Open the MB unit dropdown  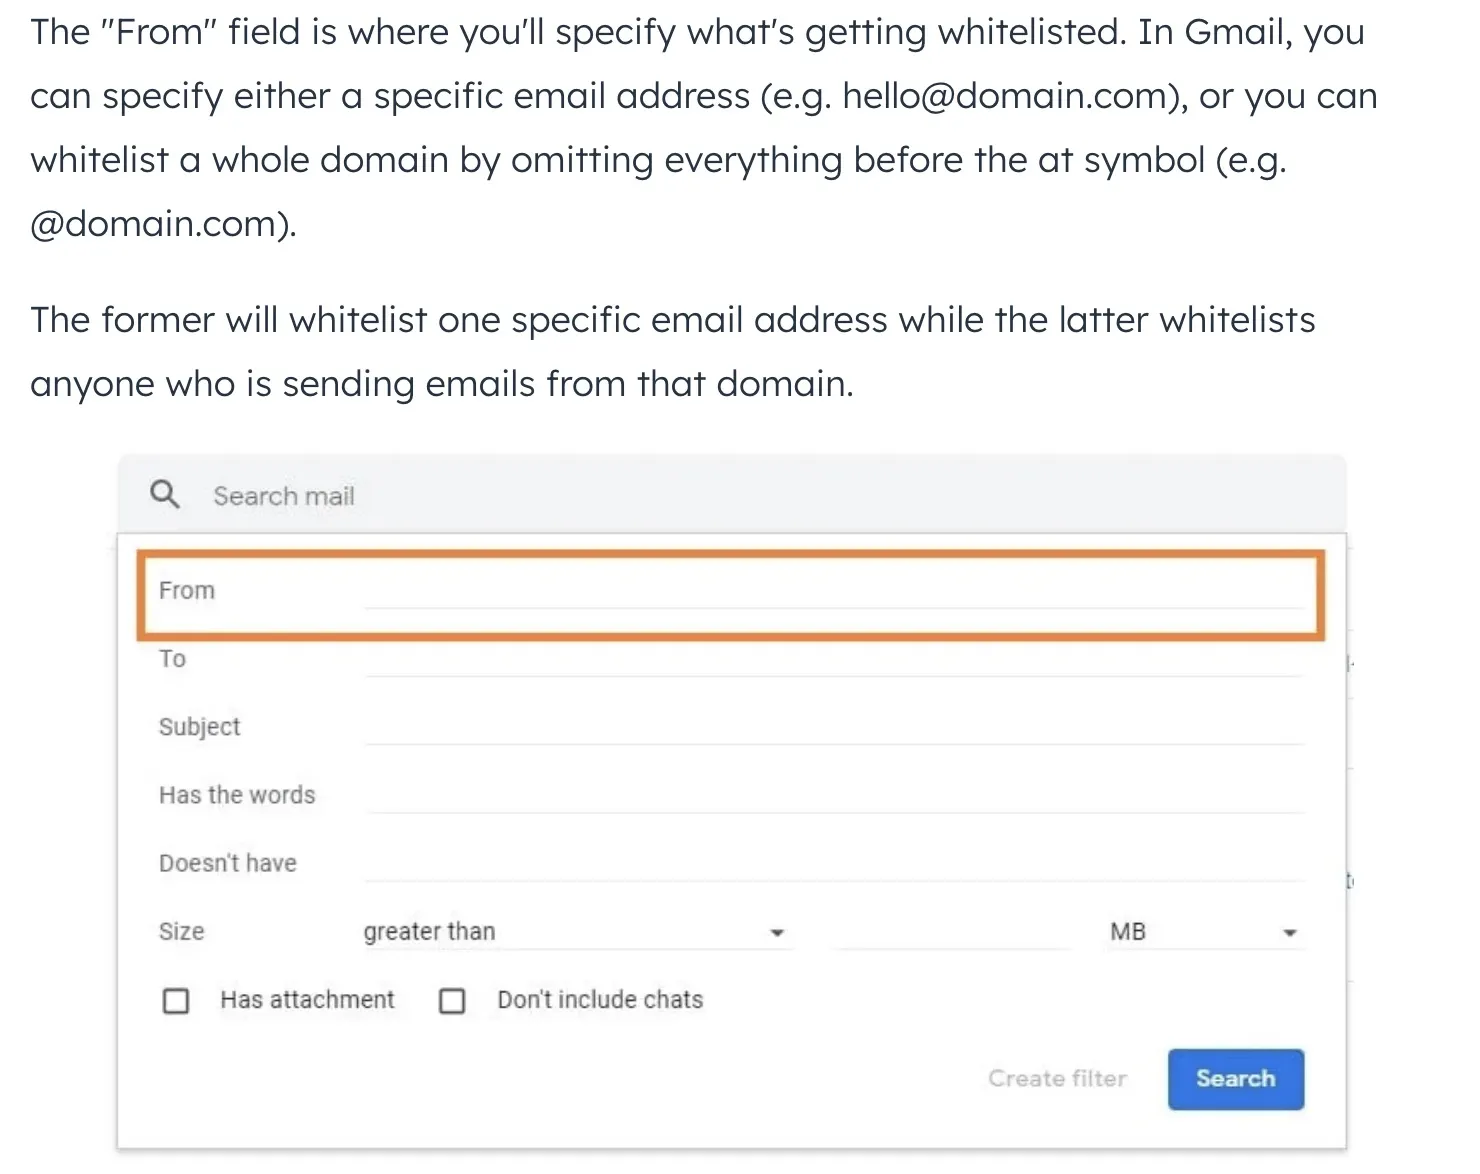point(1206,932)
